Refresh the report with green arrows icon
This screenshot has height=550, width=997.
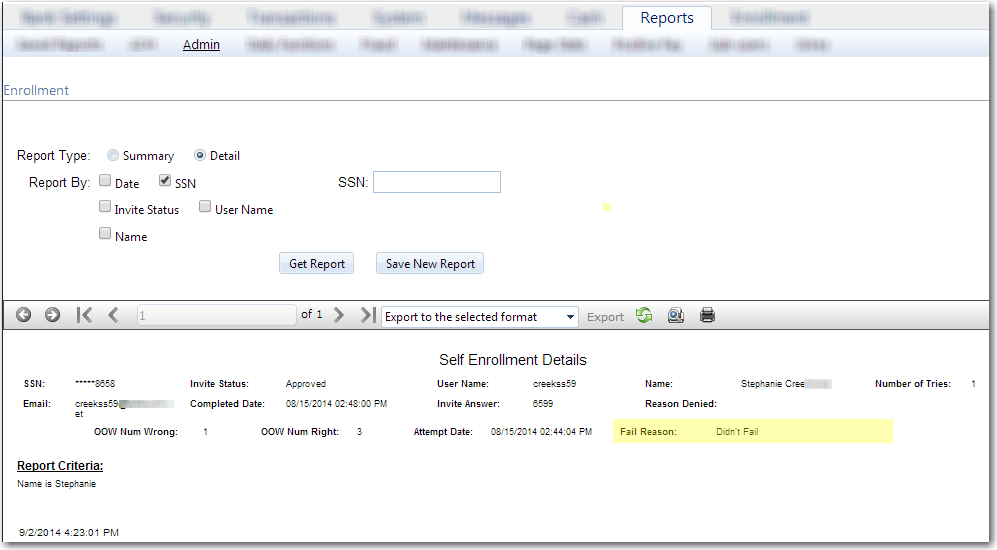644,315
